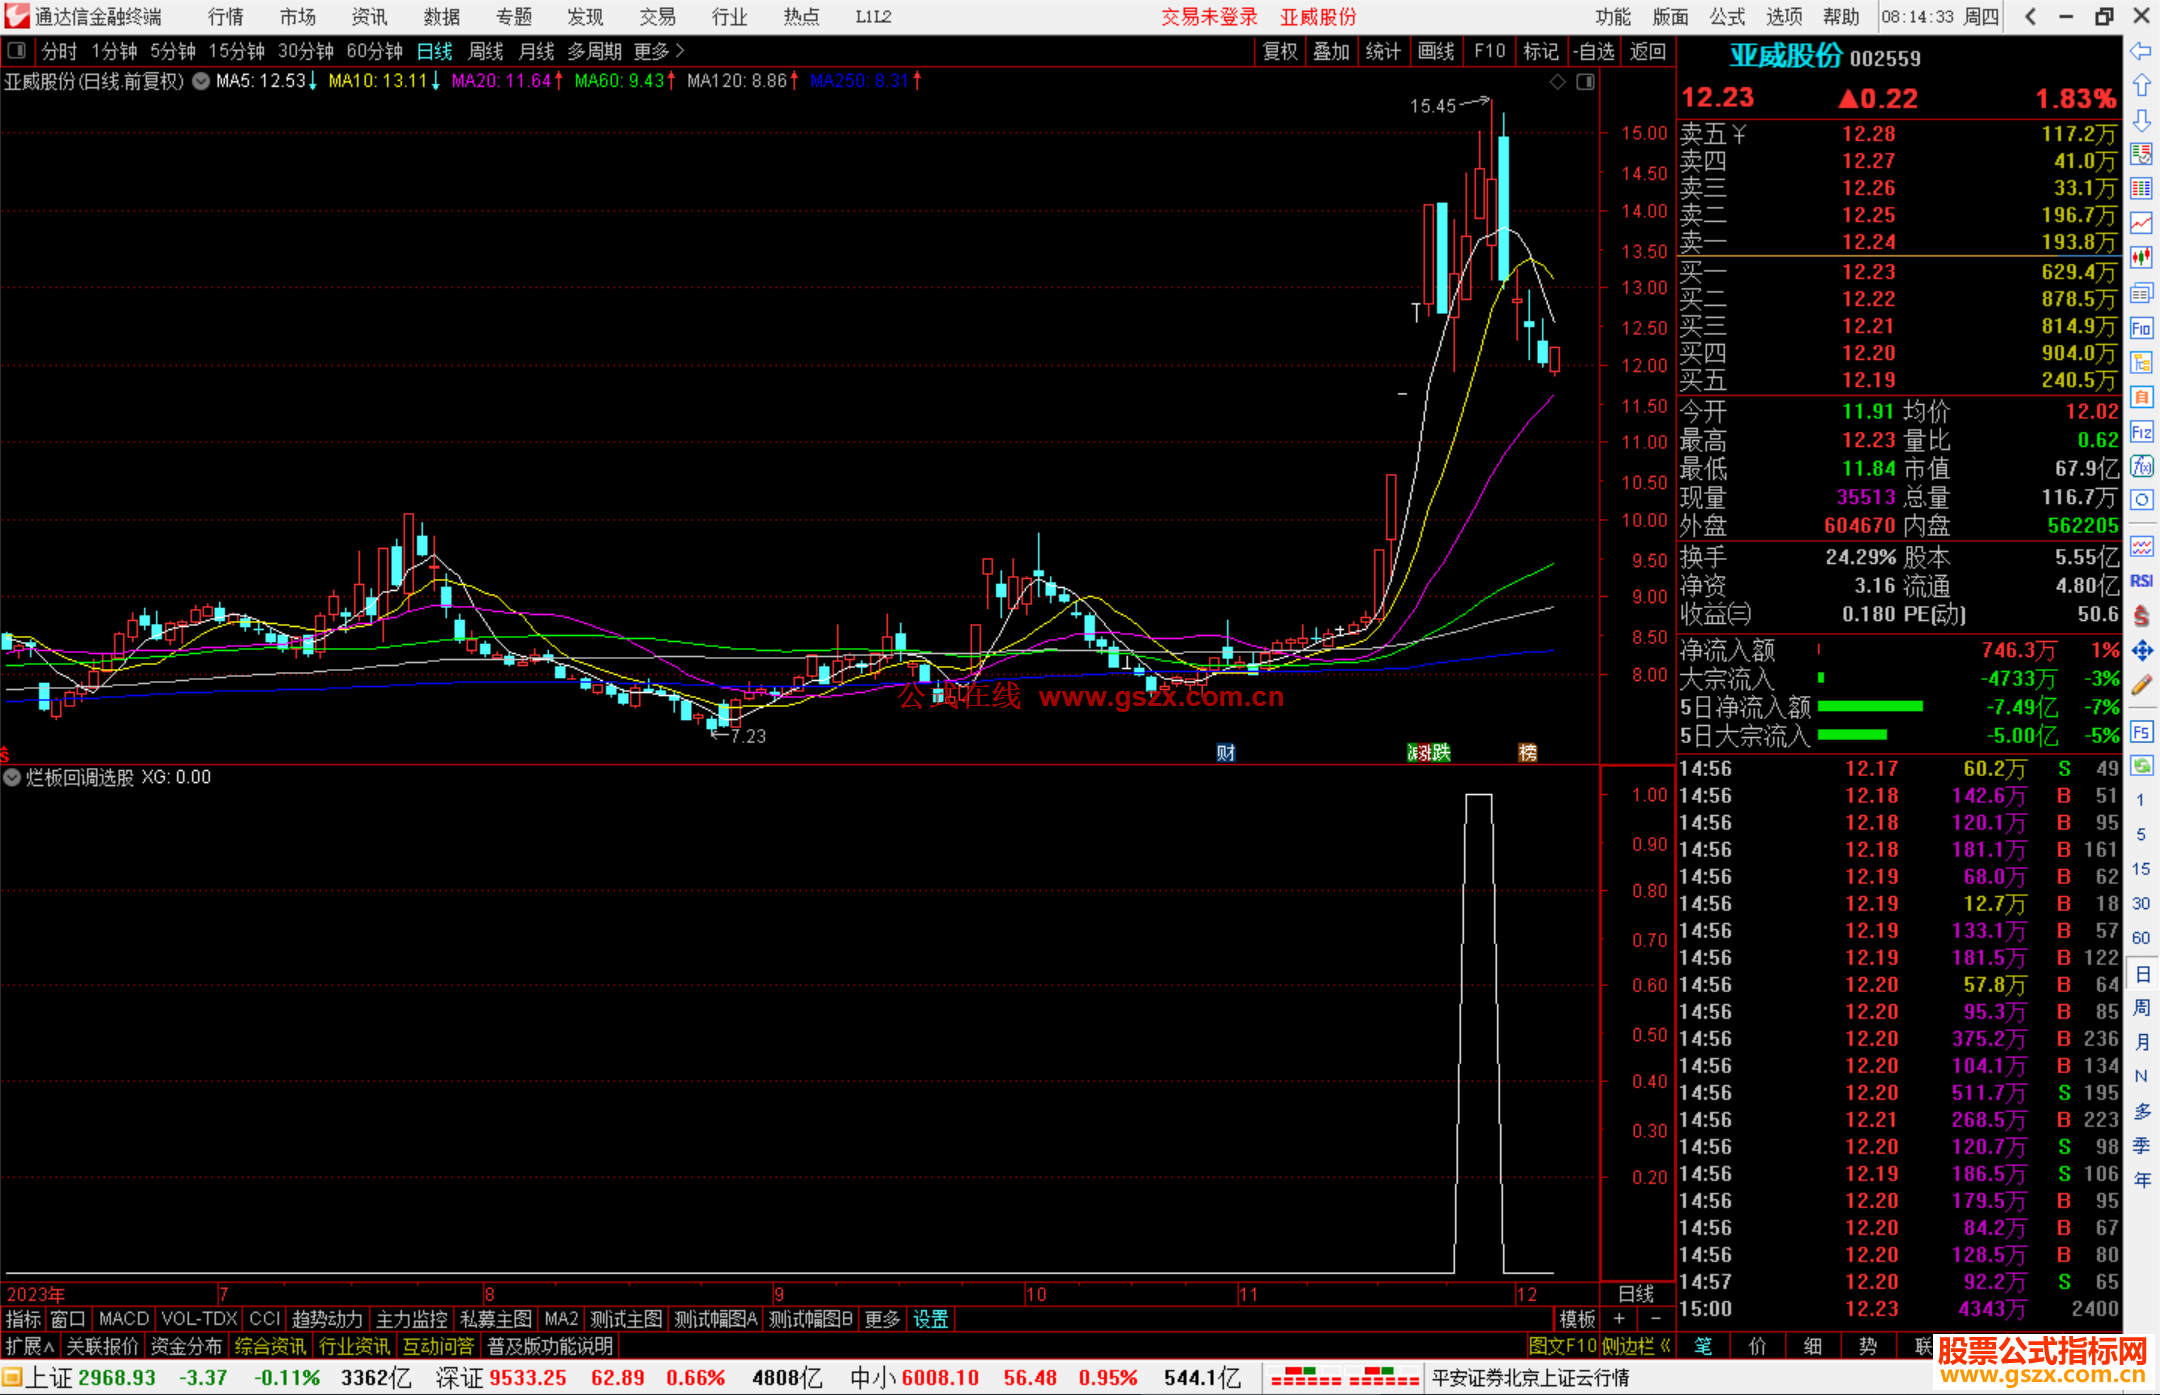Click the back arrow sidebar icon
This screenshot has width=2160, height=1395.
click(x=2141, y=51)
